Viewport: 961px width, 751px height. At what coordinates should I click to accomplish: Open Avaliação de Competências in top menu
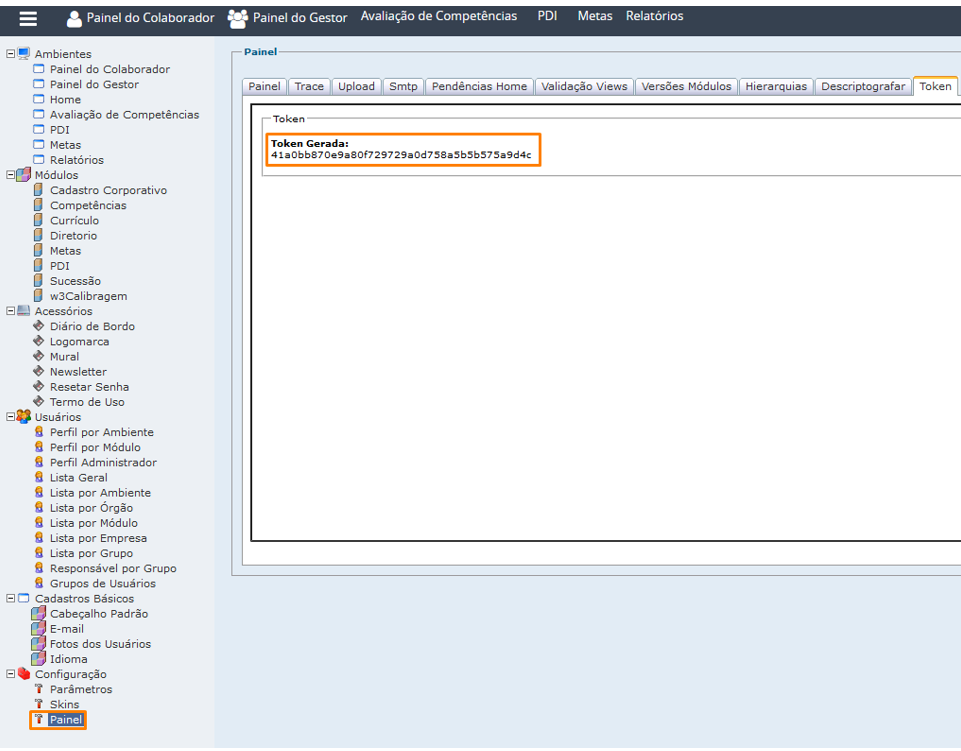[x=439, y=16]
